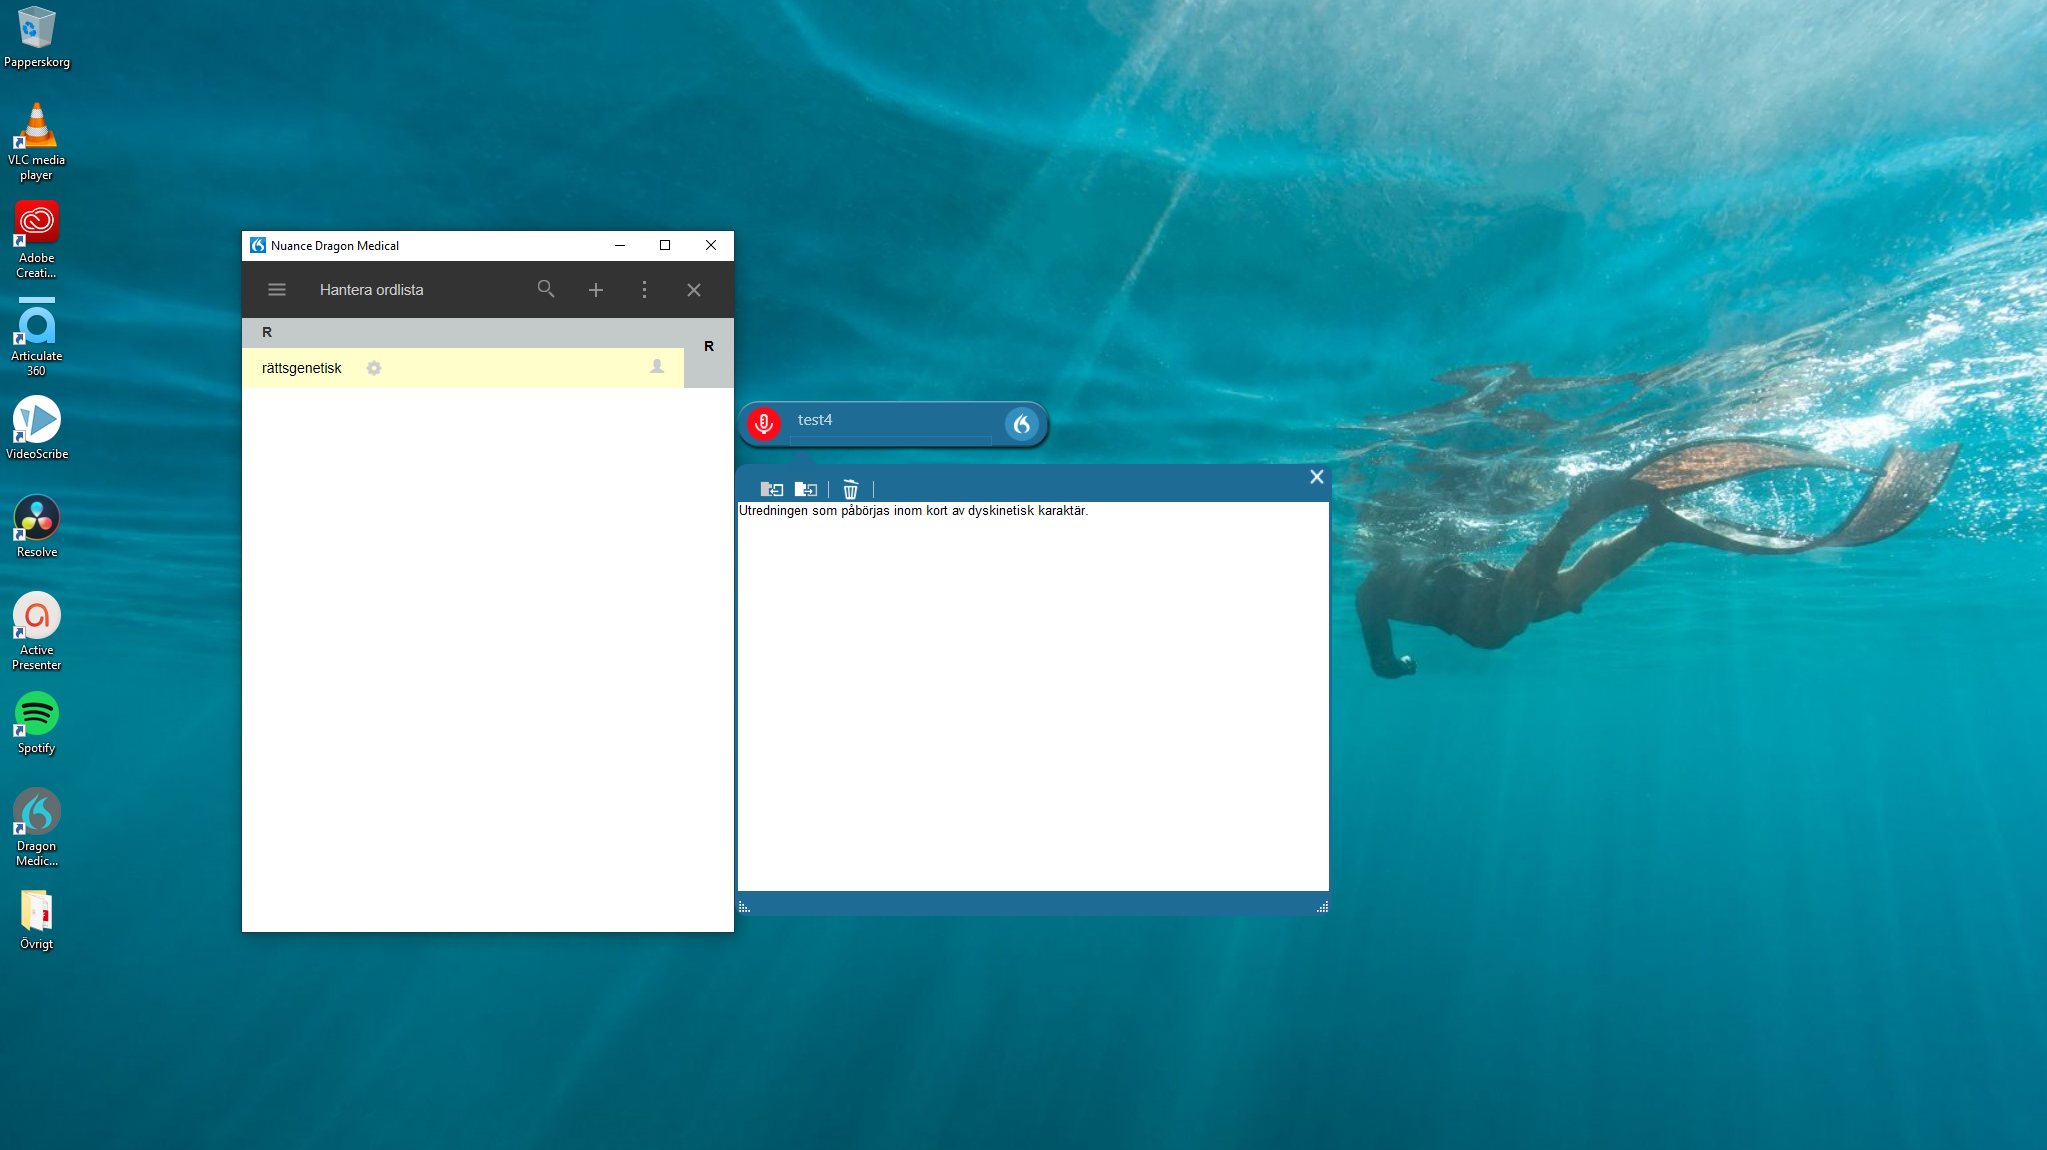The width and height of the screenshot is (2047, 1150).
Task: Click the user icon on rättsgenetisk row
Action: (657, 367)
